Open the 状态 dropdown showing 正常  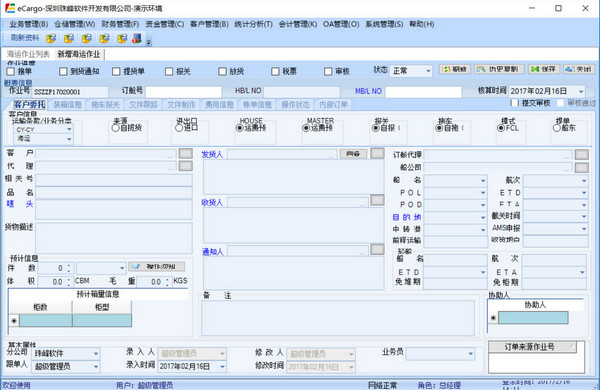(x=428, y=71)
